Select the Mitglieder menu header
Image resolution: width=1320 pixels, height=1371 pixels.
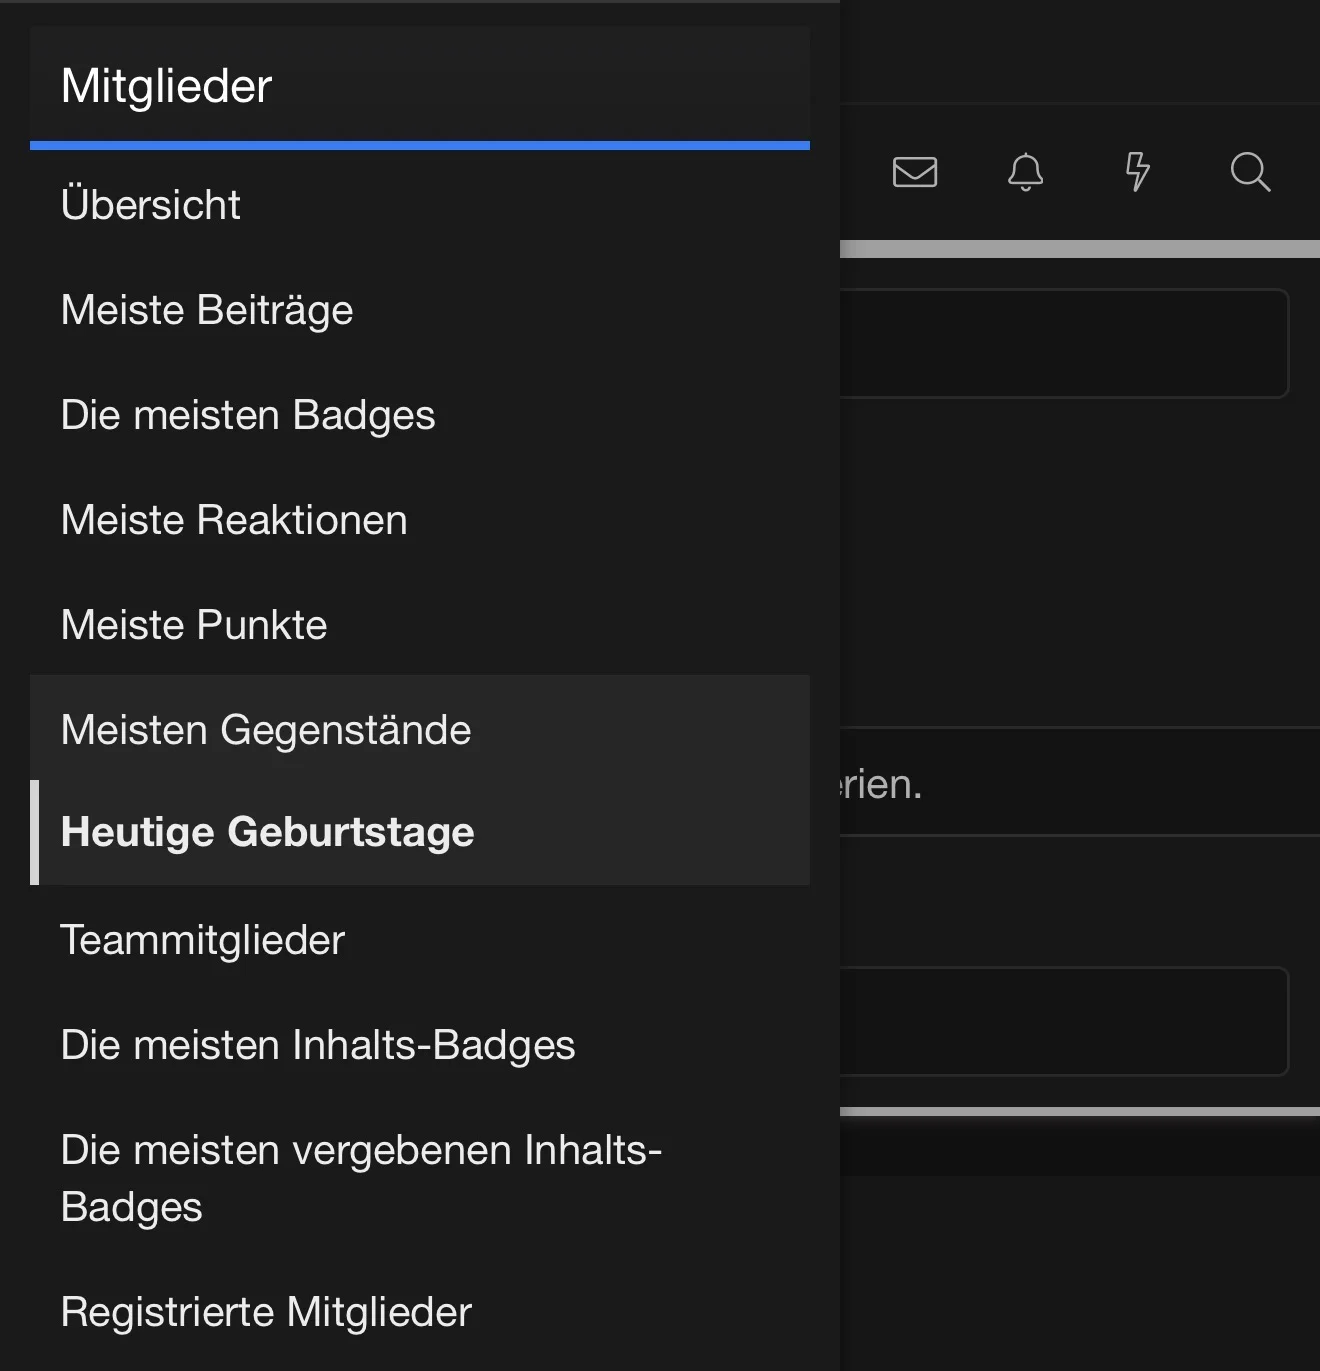coord(420,86)
